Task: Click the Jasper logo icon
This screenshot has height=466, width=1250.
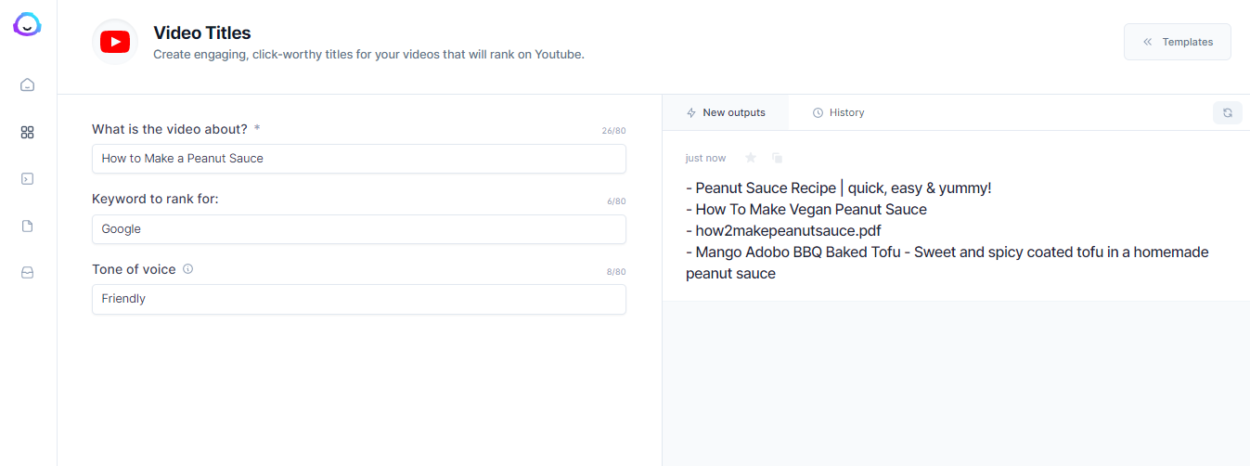Action: coord(27,25)
